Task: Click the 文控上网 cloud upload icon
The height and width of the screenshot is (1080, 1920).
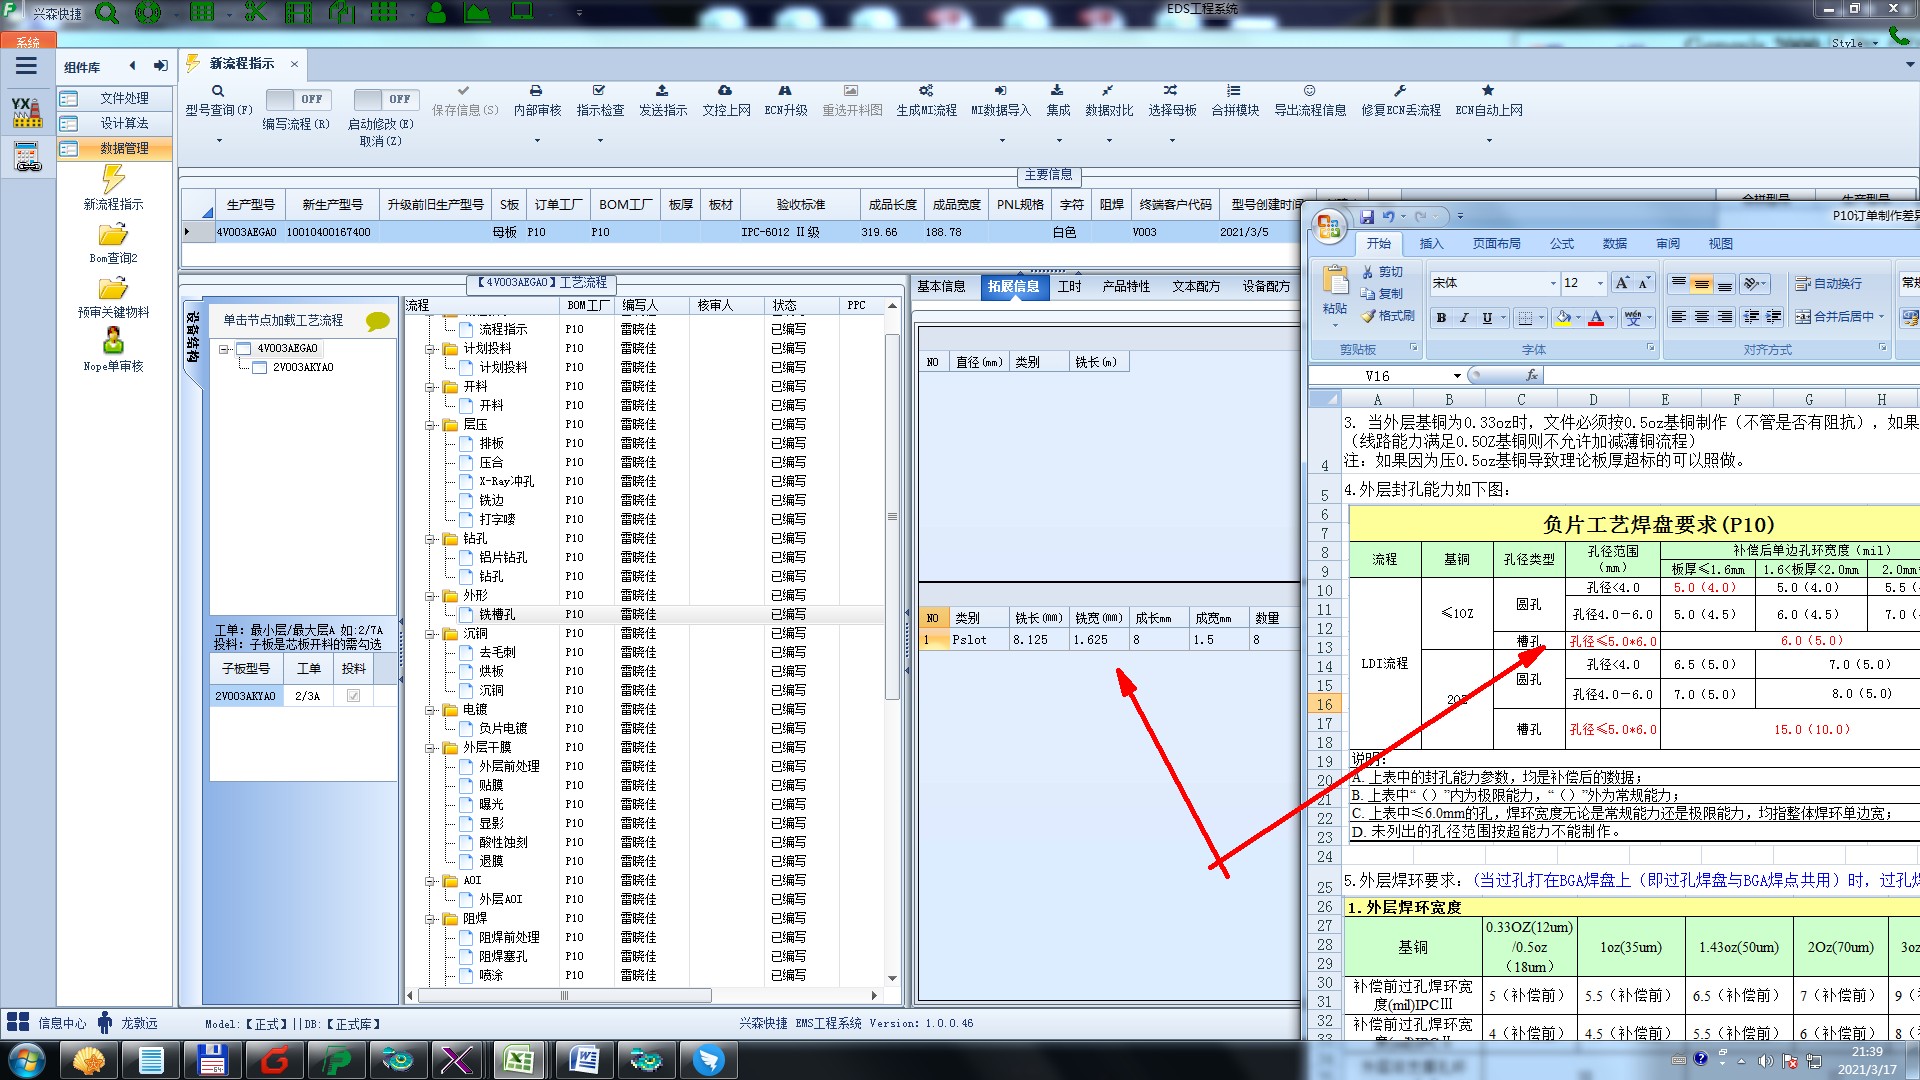Action: point(725,91)
